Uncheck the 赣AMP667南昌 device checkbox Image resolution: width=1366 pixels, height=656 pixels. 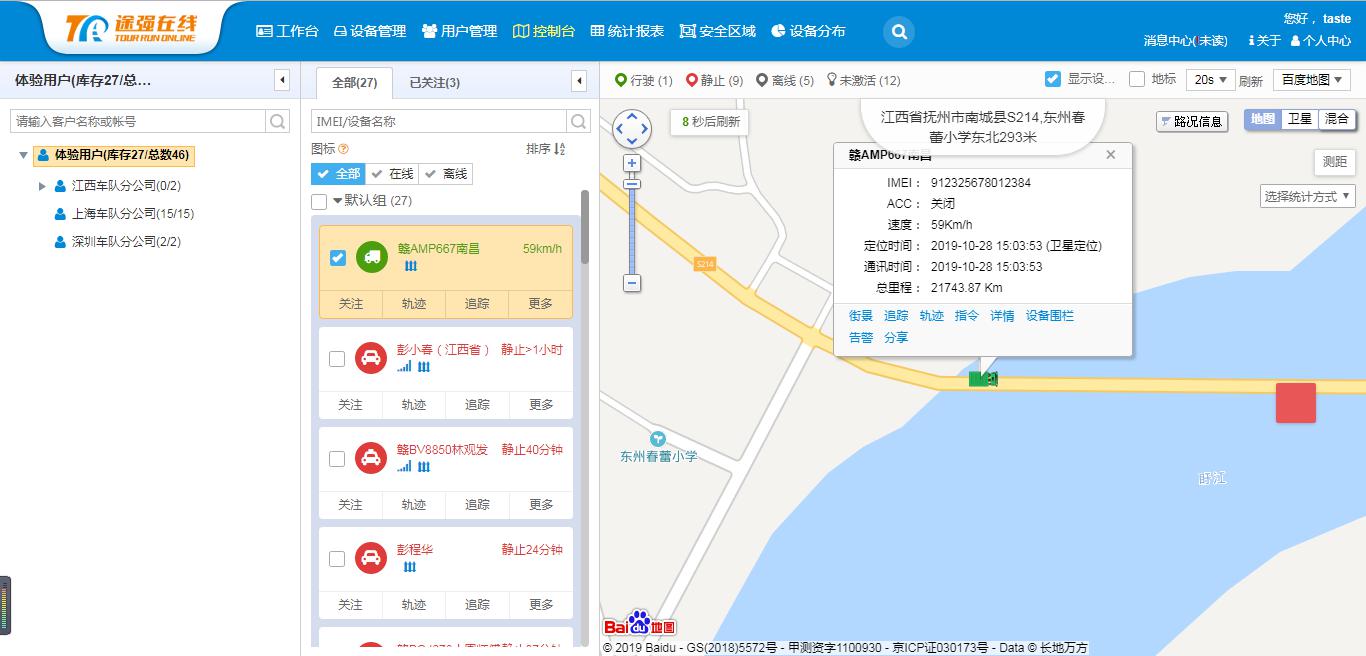pos(338,258)
